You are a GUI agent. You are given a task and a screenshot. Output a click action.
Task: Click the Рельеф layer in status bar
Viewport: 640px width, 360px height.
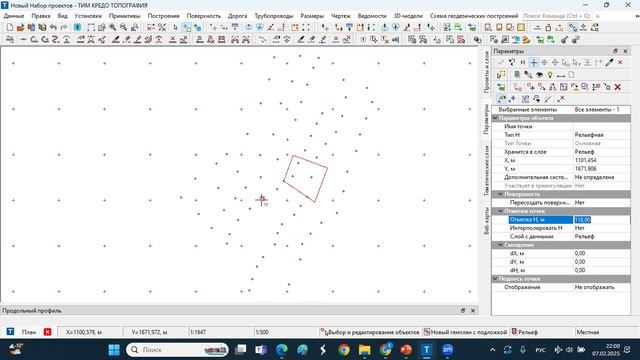(x=525, y=332)
